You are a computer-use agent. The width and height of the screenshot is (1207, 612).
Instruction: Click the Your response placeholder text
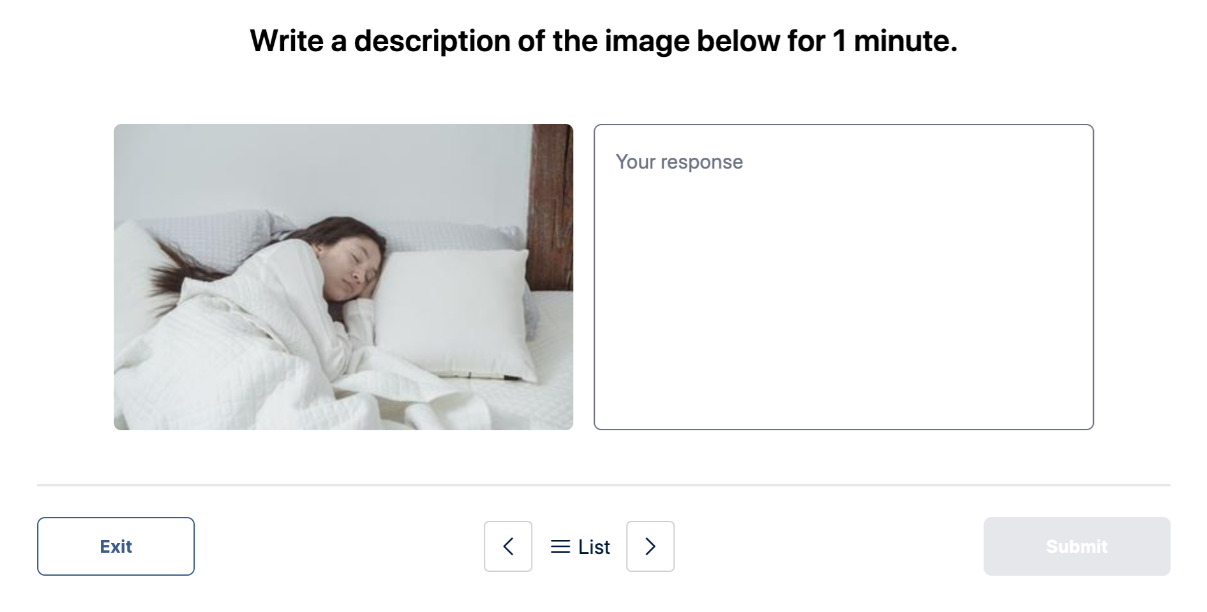coord(679,162)
